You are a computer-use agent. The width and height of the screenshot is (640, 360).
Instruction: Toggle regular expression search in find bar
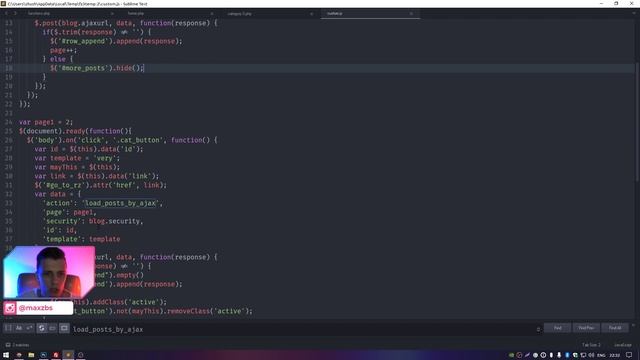click(8, 328)
